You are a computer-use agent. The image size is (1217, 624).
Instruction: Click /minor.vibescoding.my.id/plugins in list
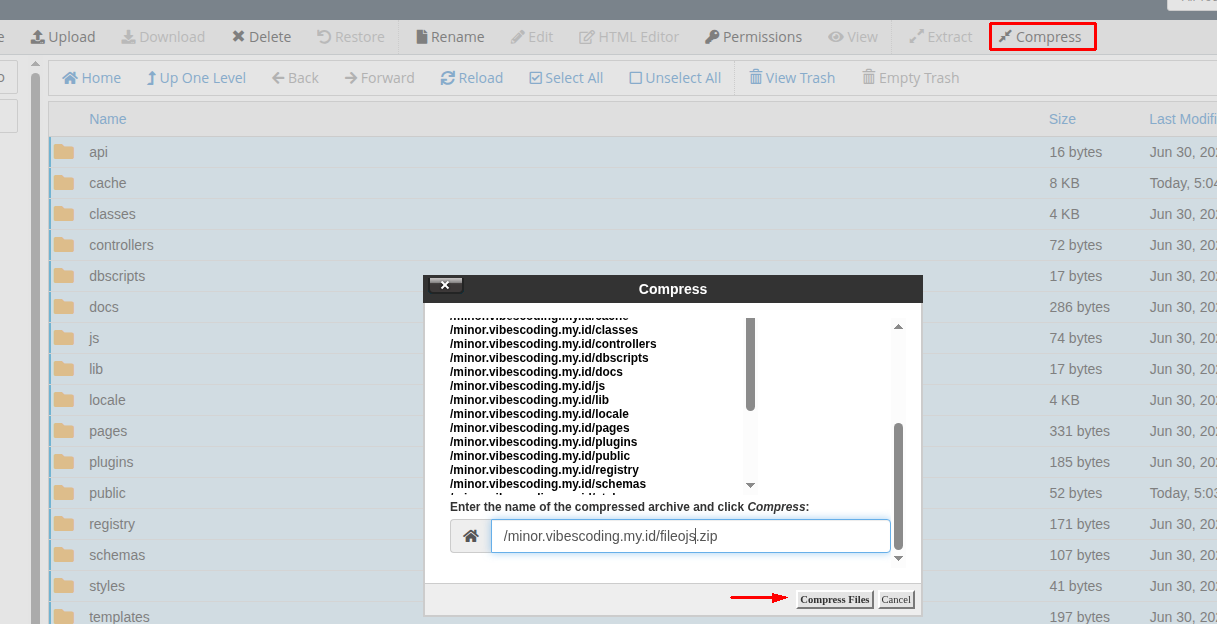pos(543,442)
